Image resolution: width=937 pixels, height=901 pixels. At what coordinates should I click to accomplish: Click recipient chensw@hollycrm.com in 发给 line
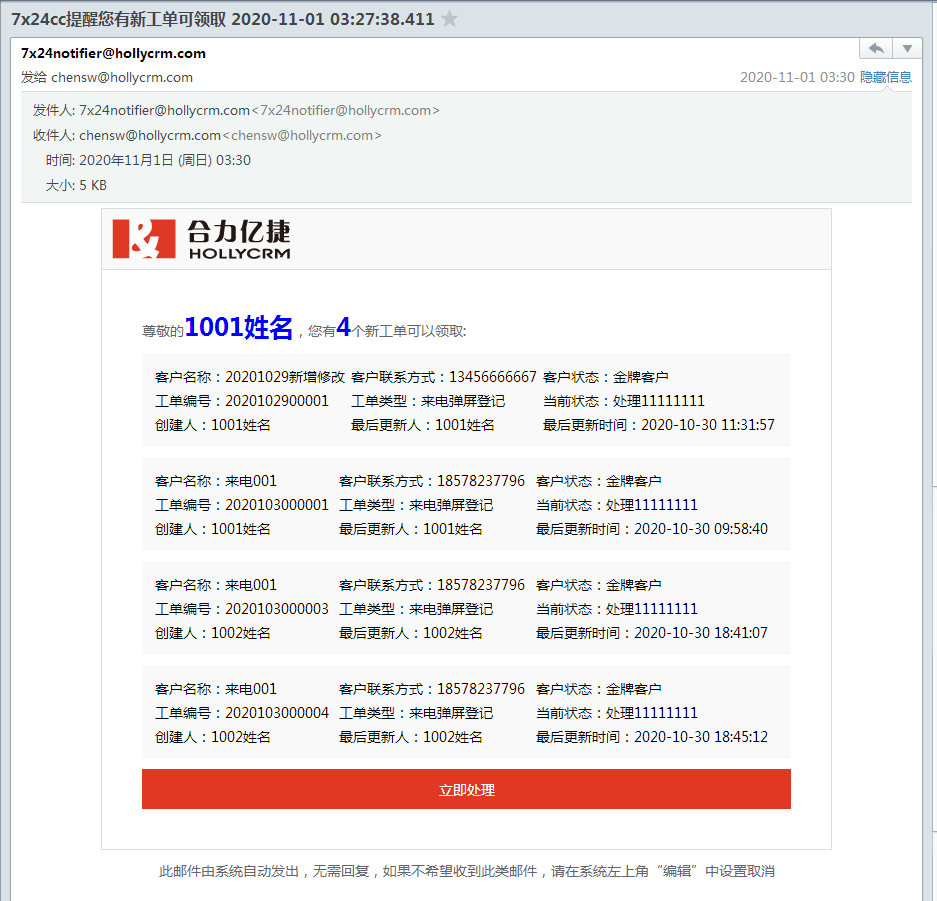(x=122, y=77)
